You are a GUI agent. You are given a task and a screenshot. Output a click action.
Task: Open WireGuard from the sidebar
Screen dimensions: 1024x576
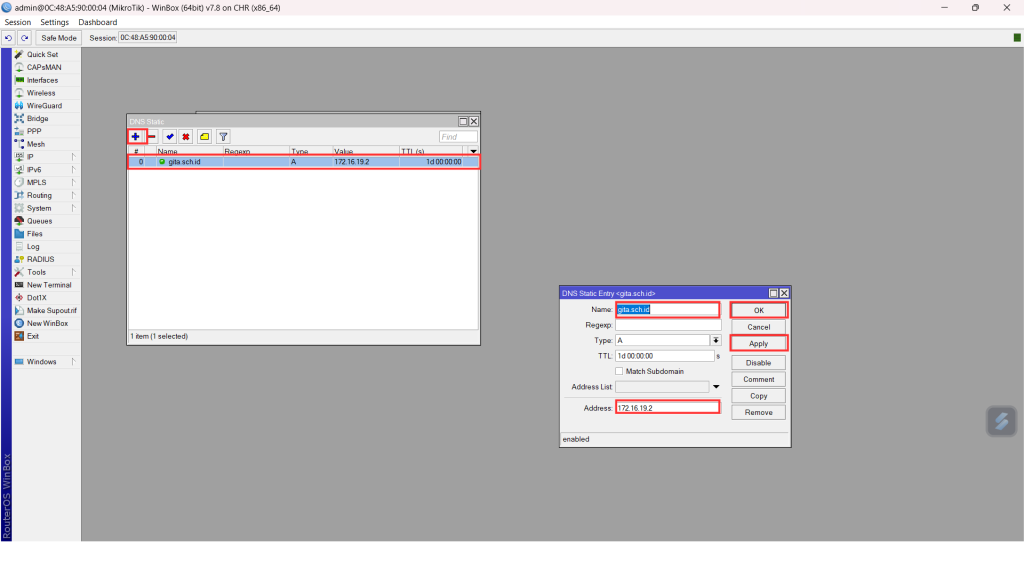[x=44, y=106]
